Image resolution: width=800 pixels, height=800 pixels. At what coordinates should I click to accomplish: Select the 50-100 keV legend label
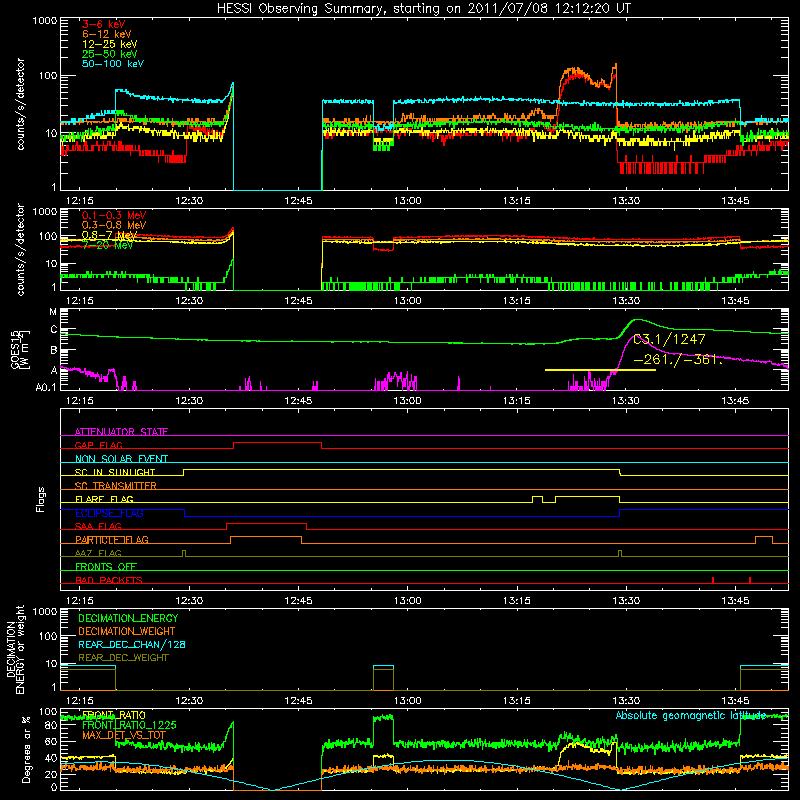[112, 64]
